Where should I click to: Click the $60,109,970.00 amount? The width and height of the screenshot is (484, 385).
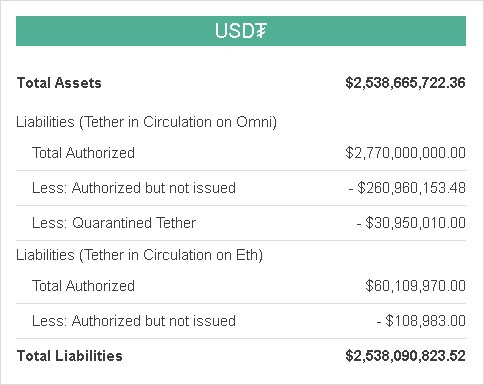tap(415, 286)
